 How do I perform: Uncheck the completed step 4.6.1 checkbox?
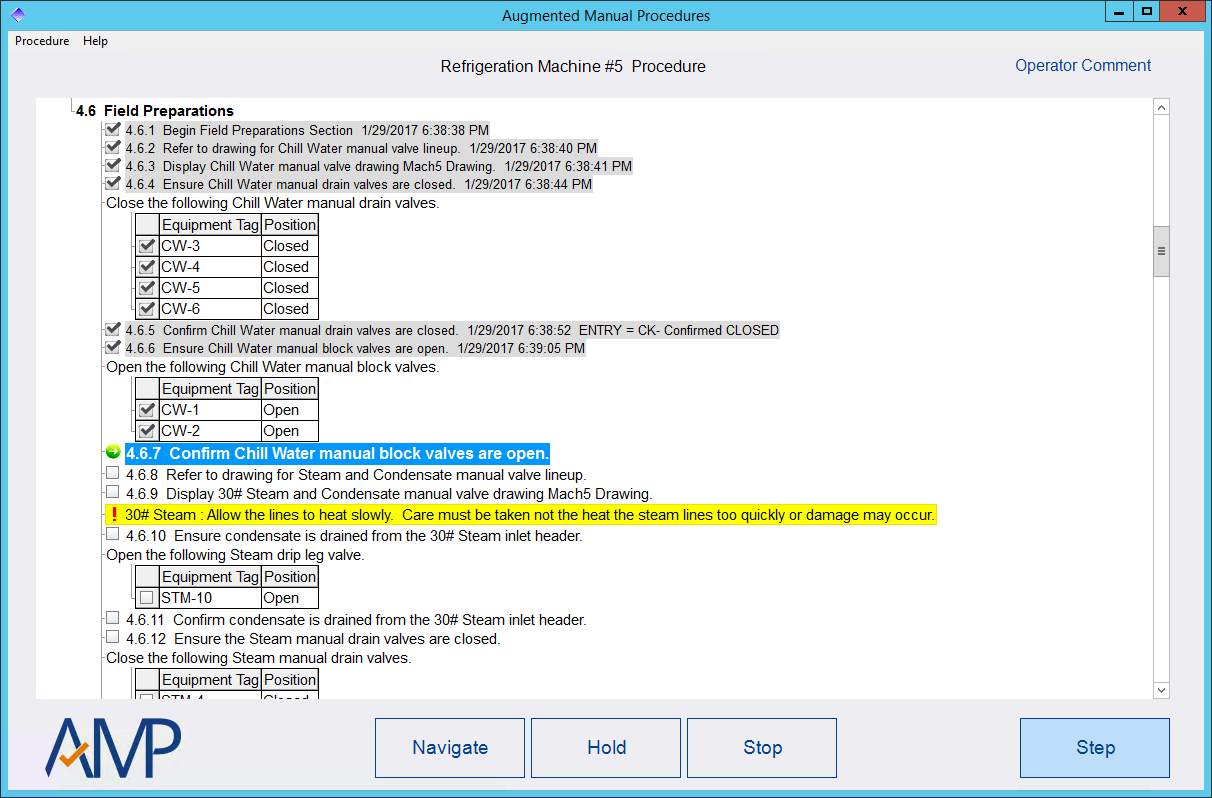112,128
